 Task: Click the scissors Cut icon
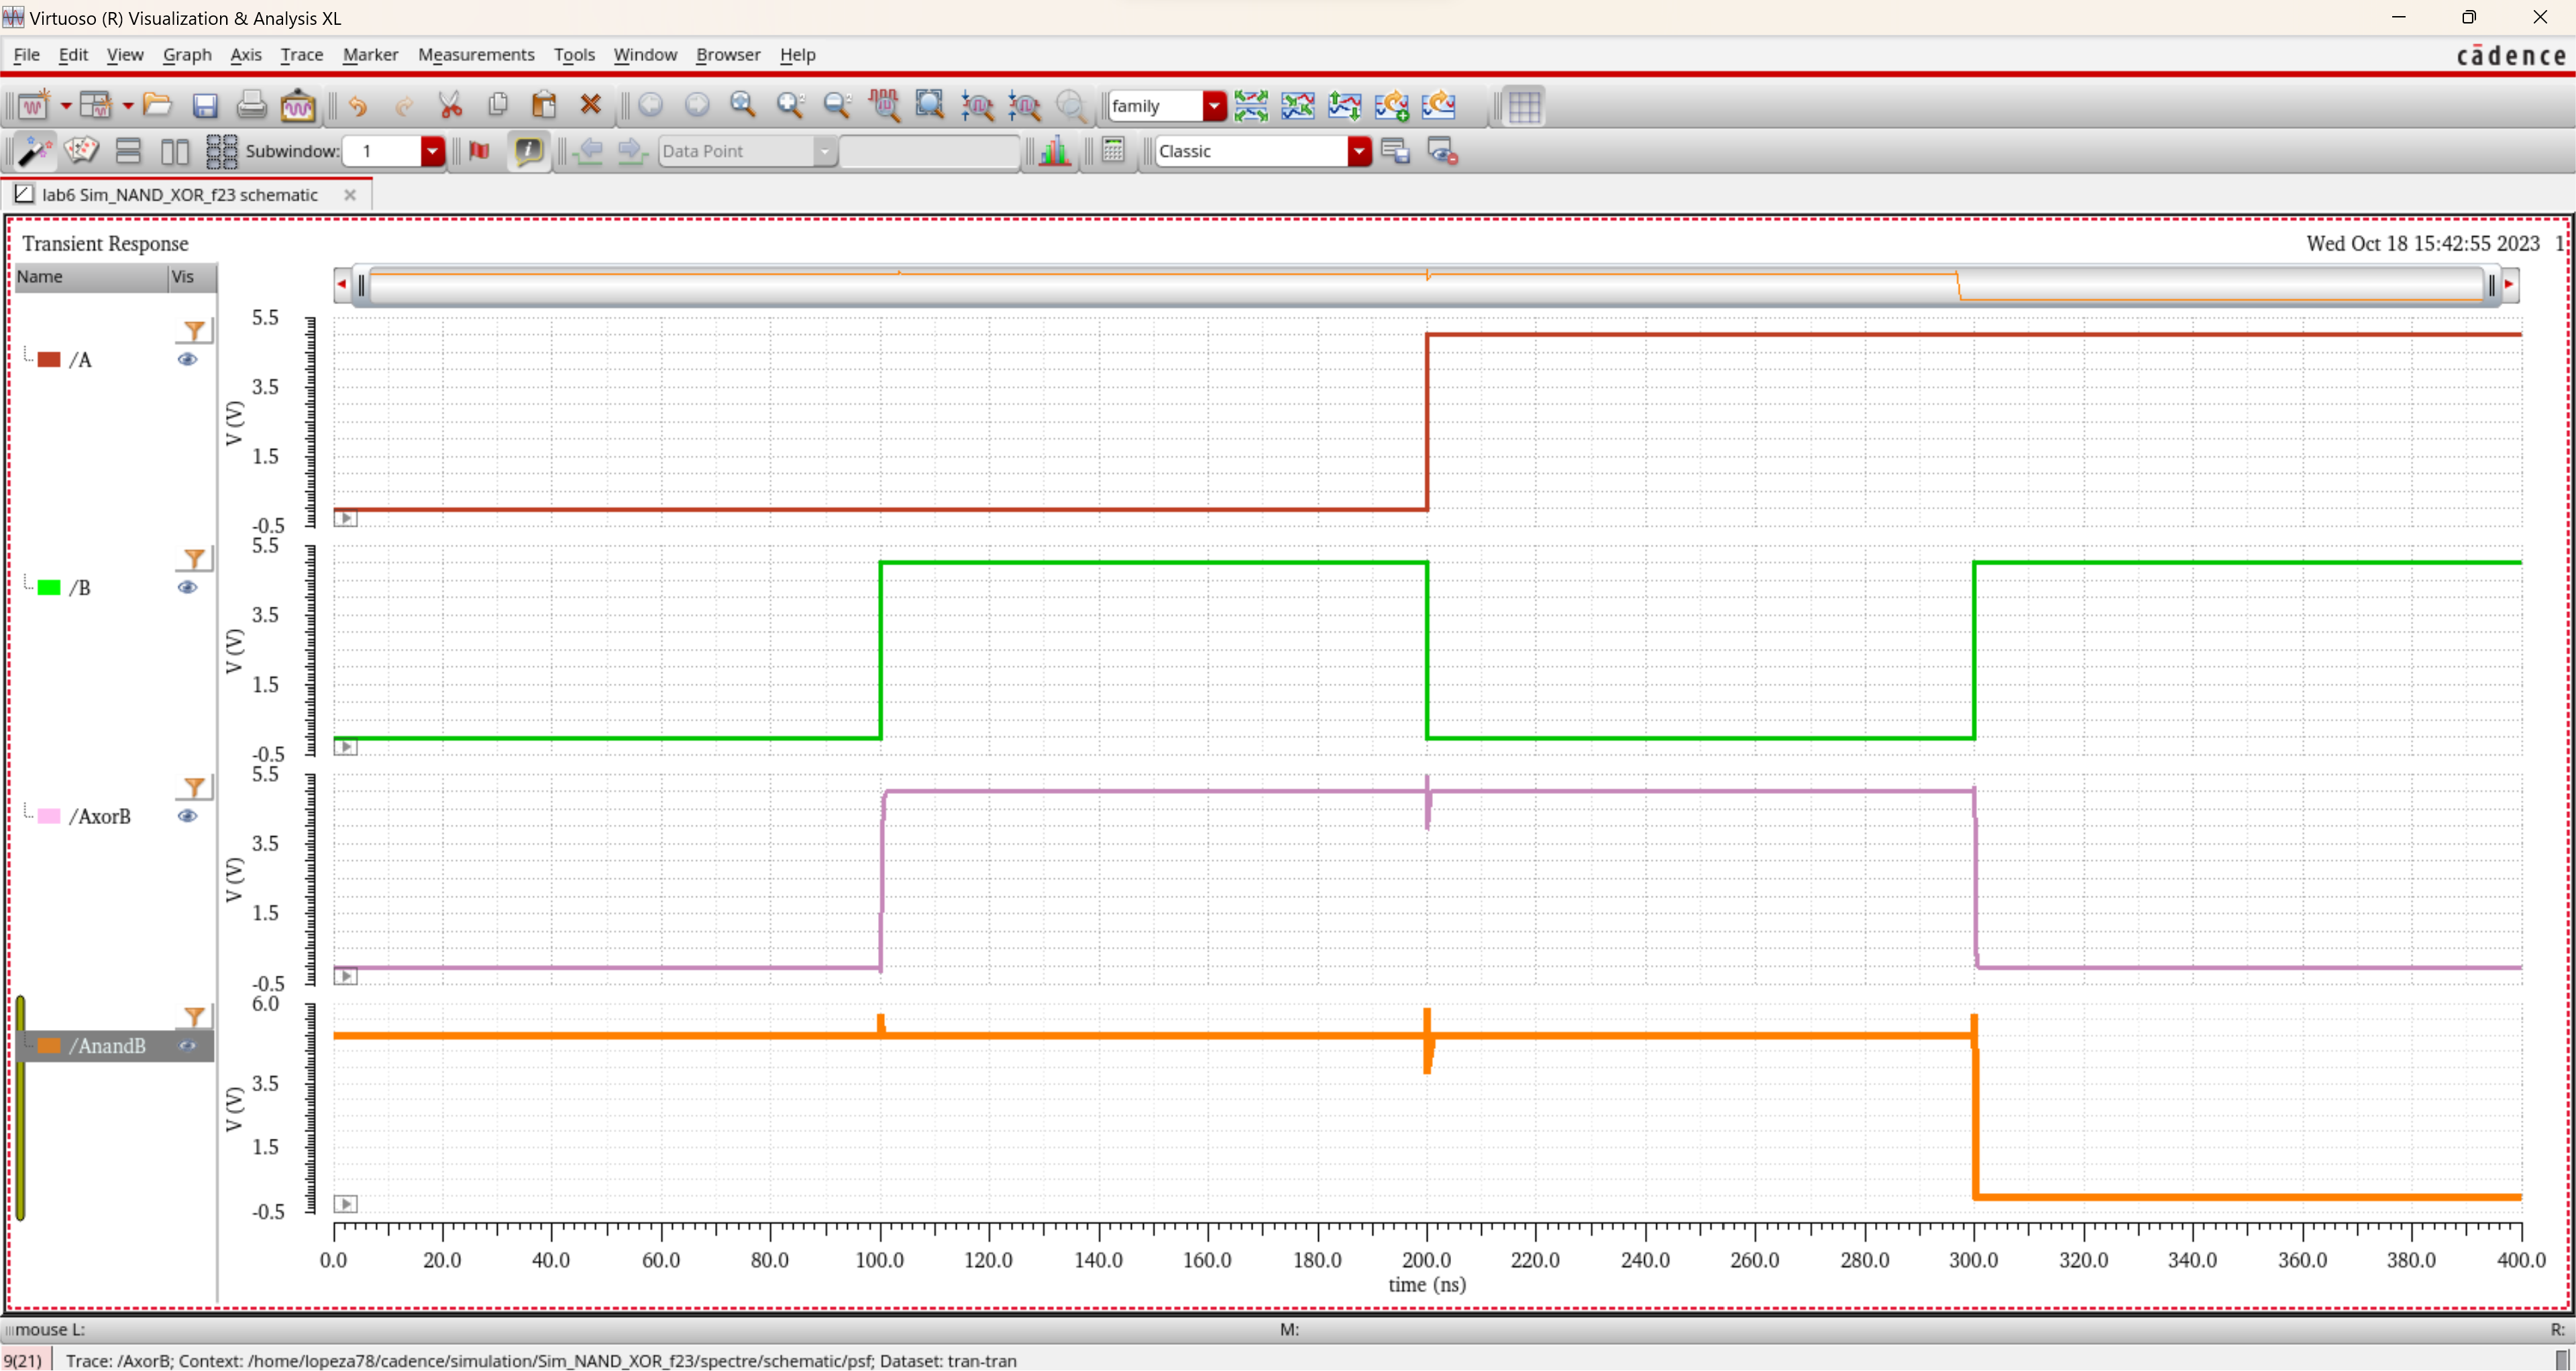[450, 105]
